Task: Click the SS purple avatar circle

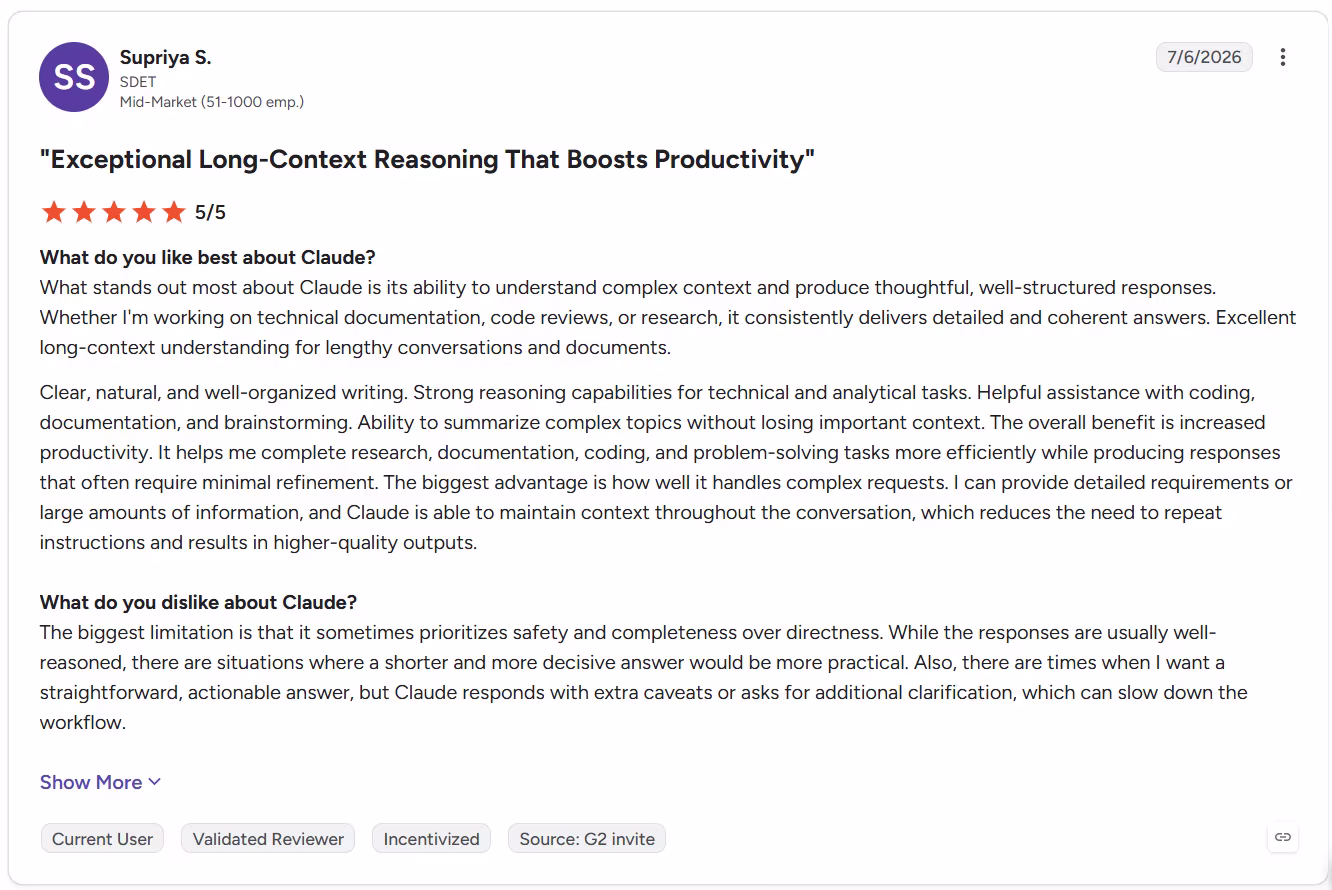Action: pyautogui.click(x=74, y=77)
